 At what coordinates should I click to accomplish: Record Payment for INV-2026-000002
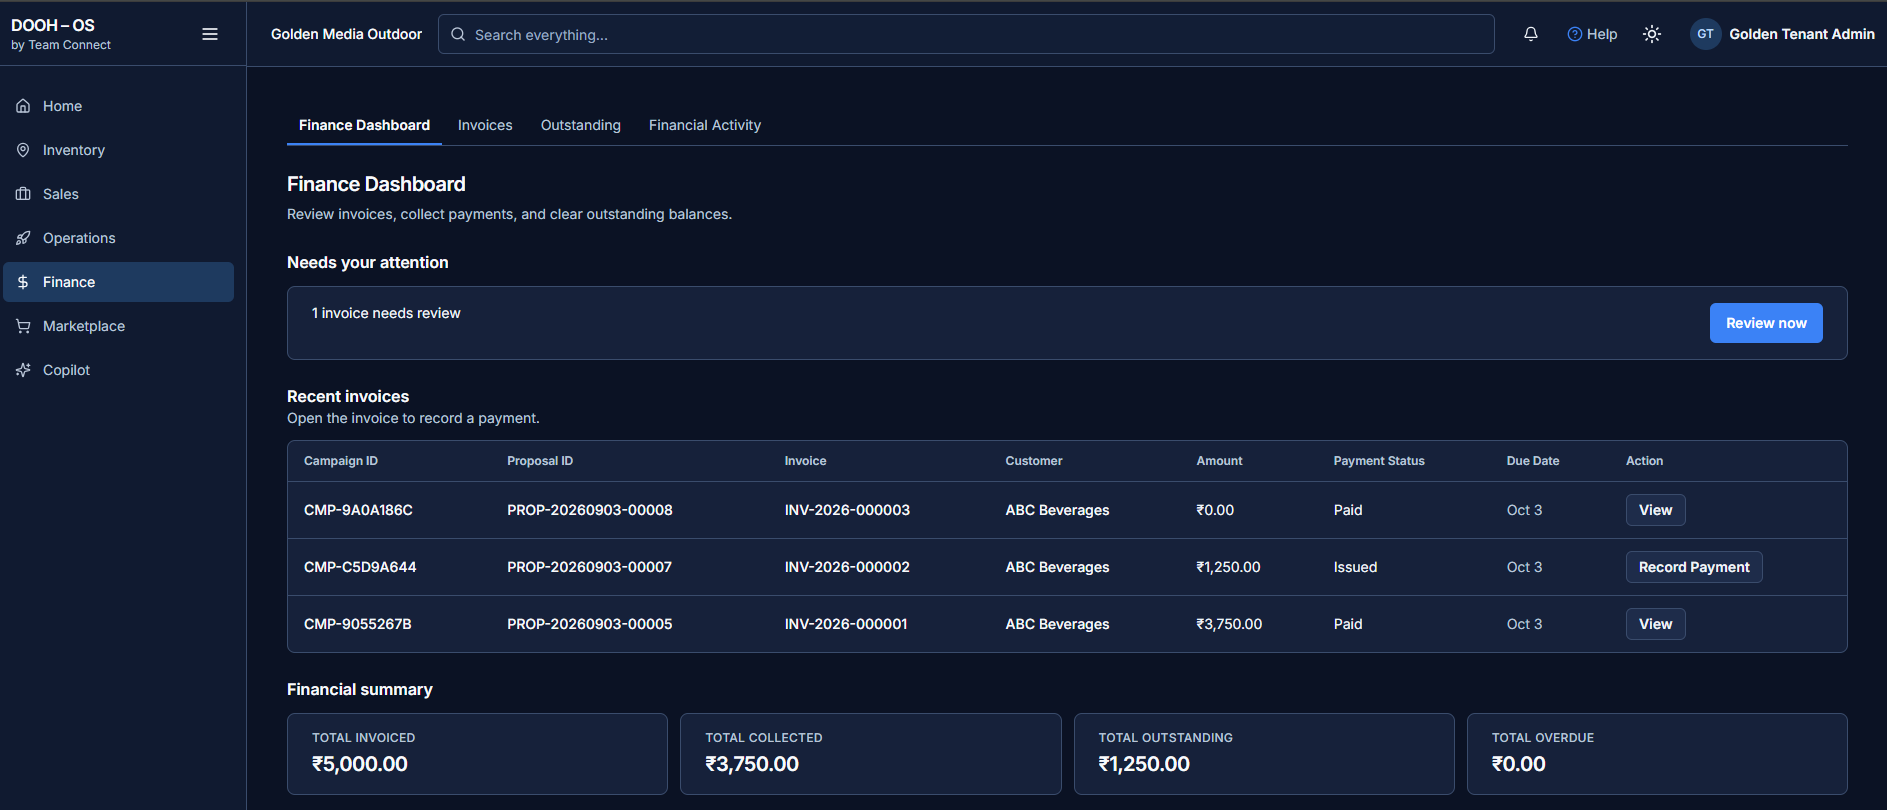click(x=1694, y=567)
